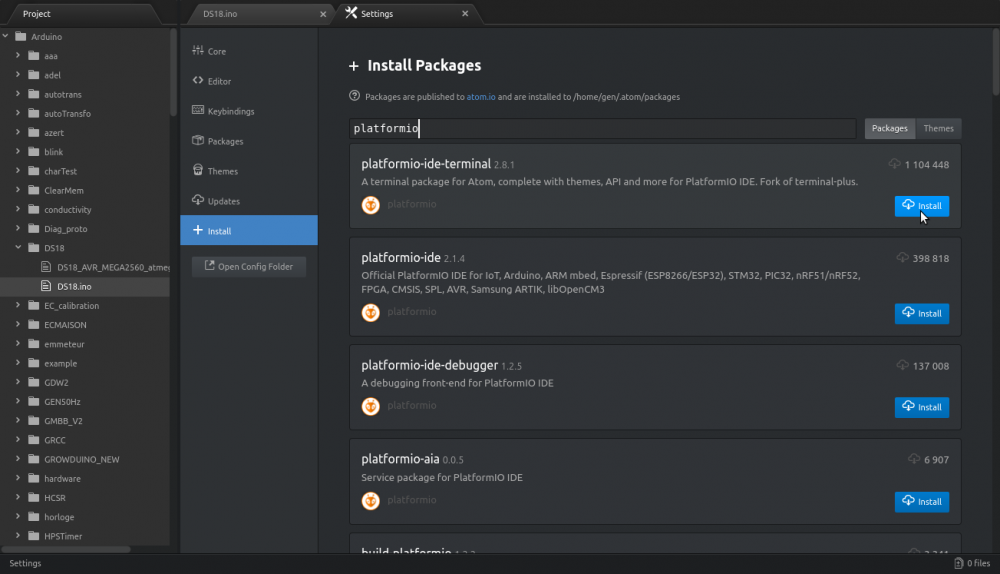This screenshot has width=1000, height=574.
Task: Collapse the Arduino root folder
Action: [6, 36]
